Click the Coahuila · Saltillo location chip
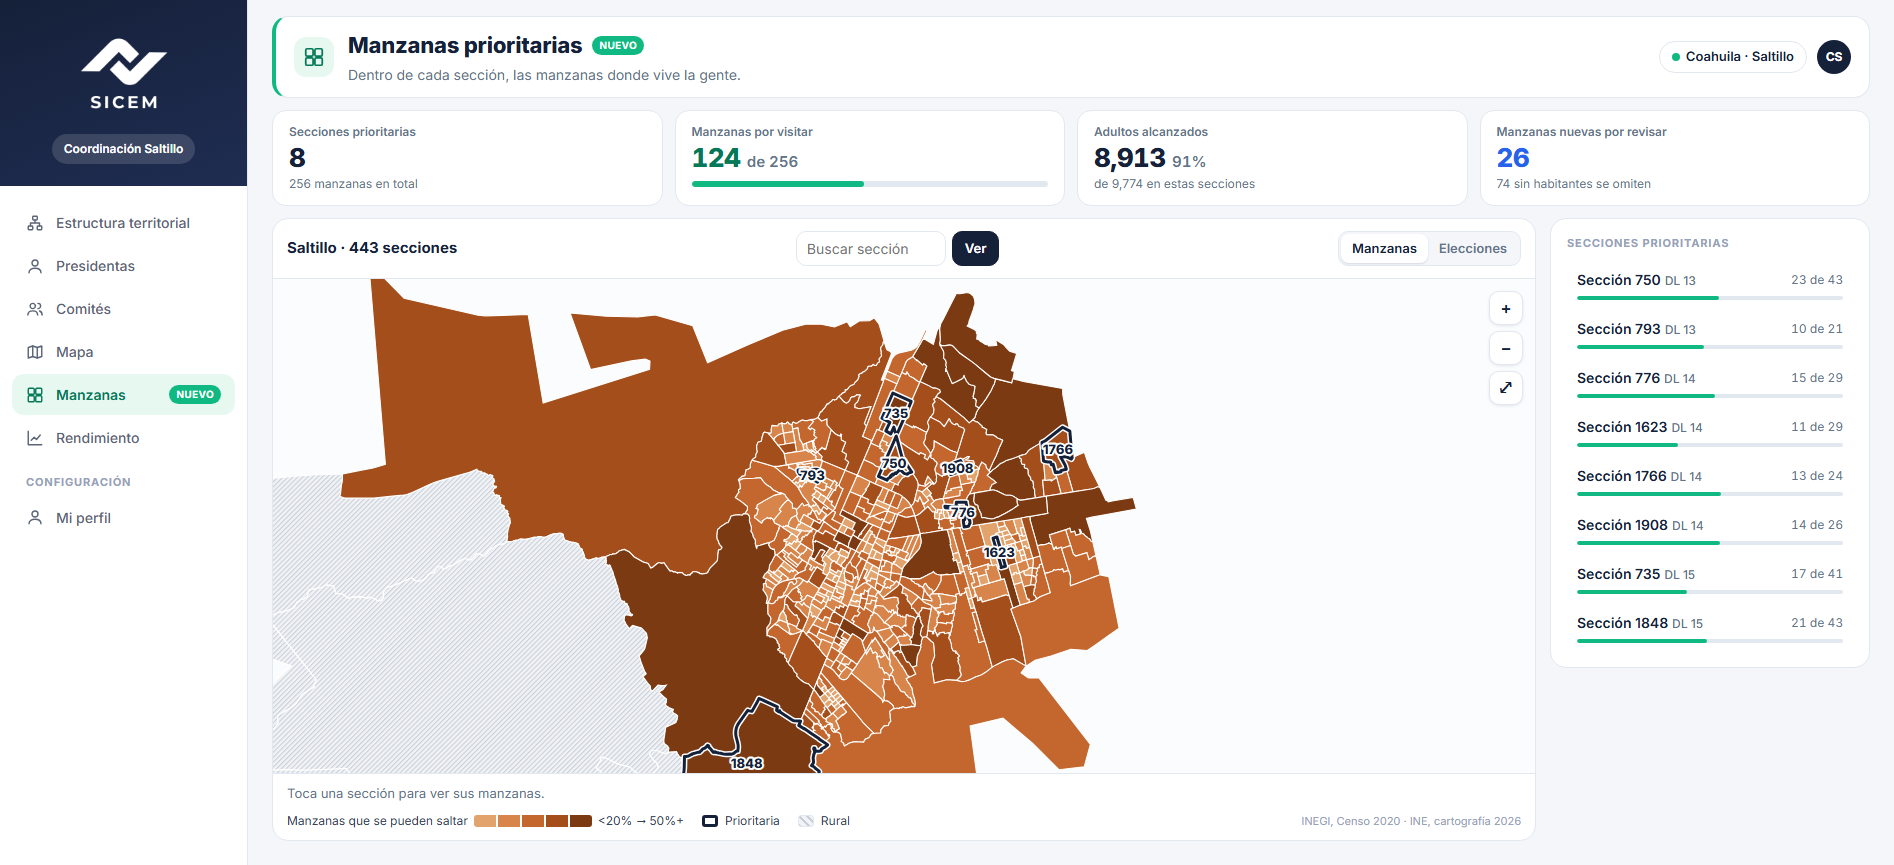This screenshot has height=865, width=1894. (1733, 57)
